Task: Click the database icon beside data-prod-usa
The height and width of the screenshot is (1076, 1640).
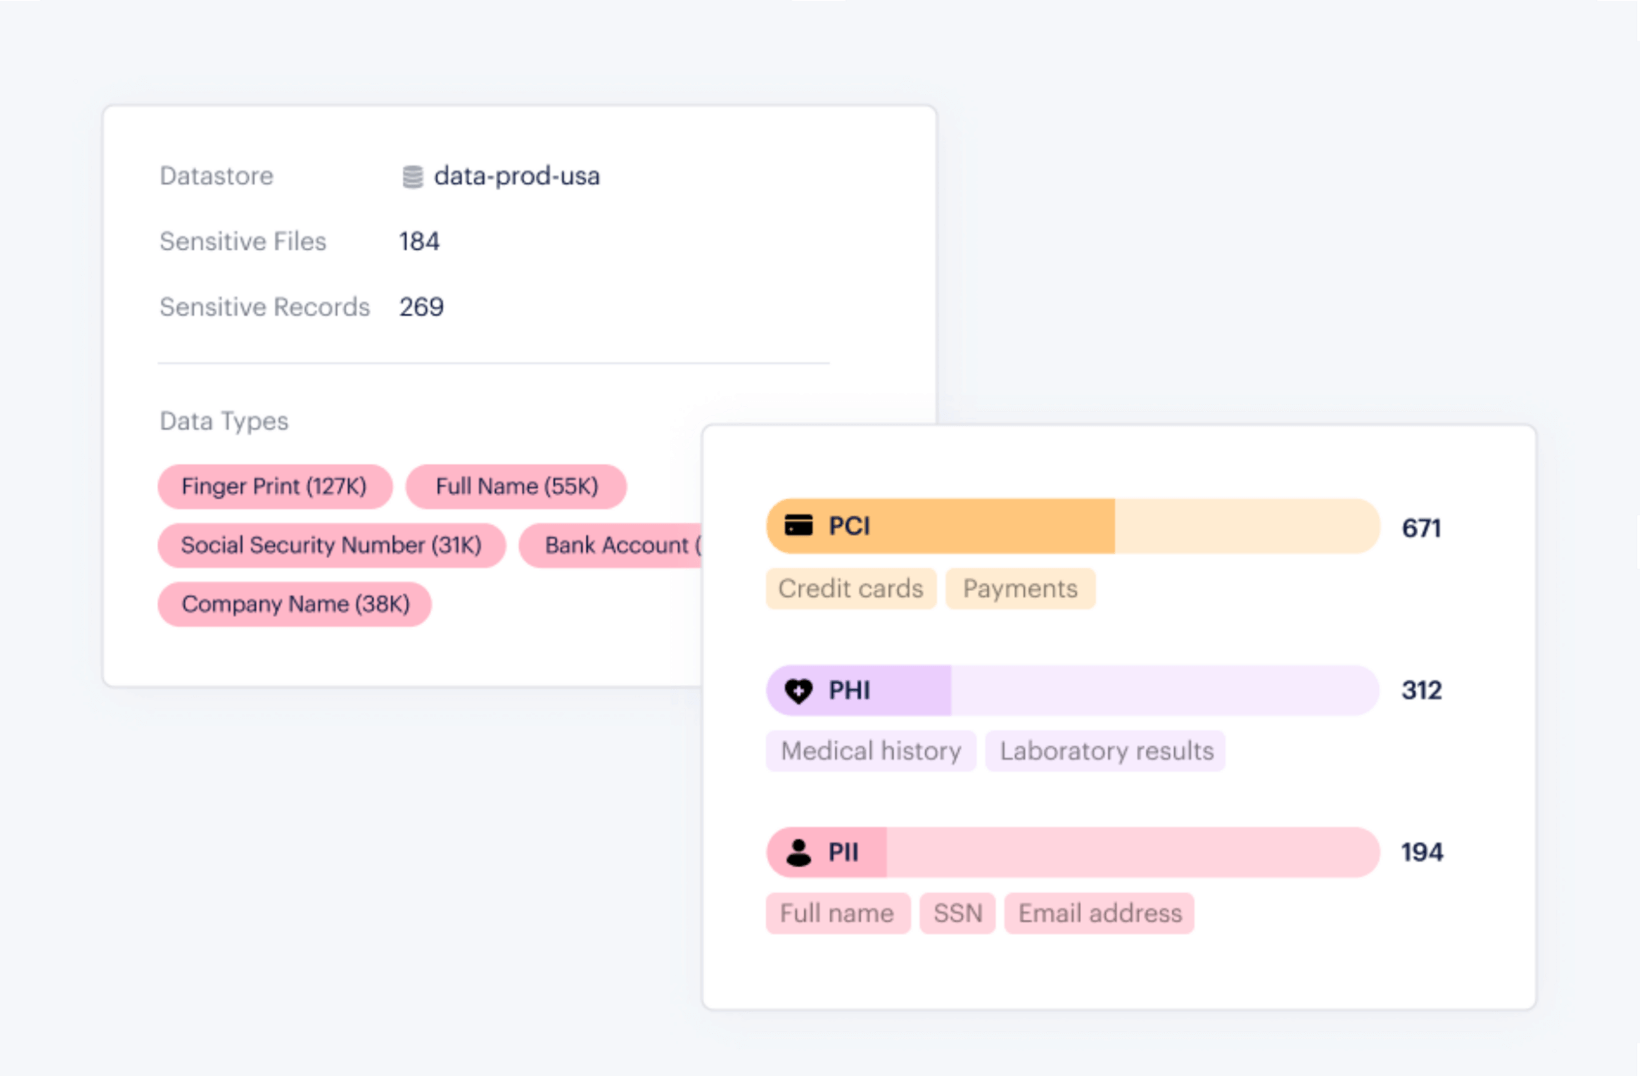Action: point(412,177)
